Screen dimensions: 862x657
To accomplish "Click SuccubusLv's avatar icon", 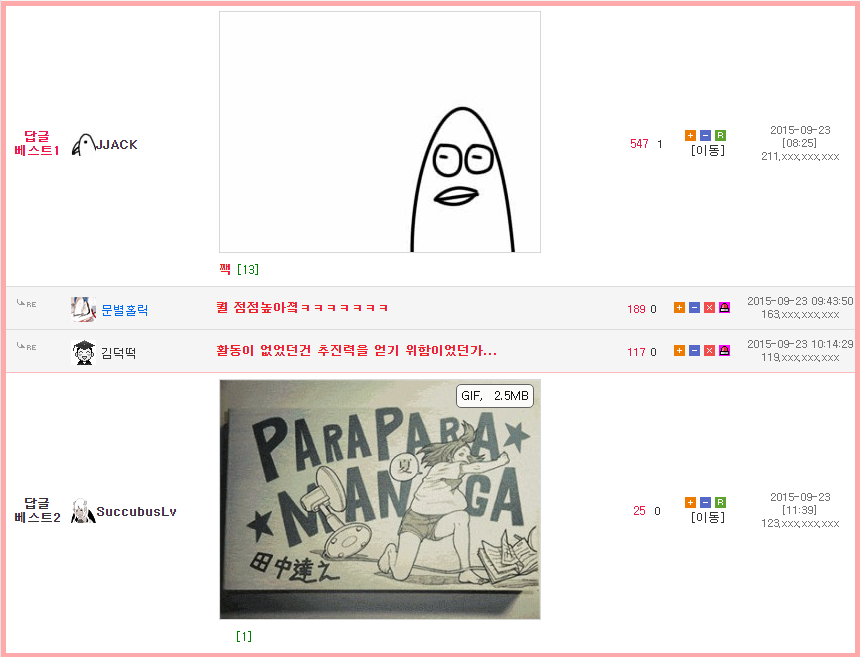I will 83,511.
